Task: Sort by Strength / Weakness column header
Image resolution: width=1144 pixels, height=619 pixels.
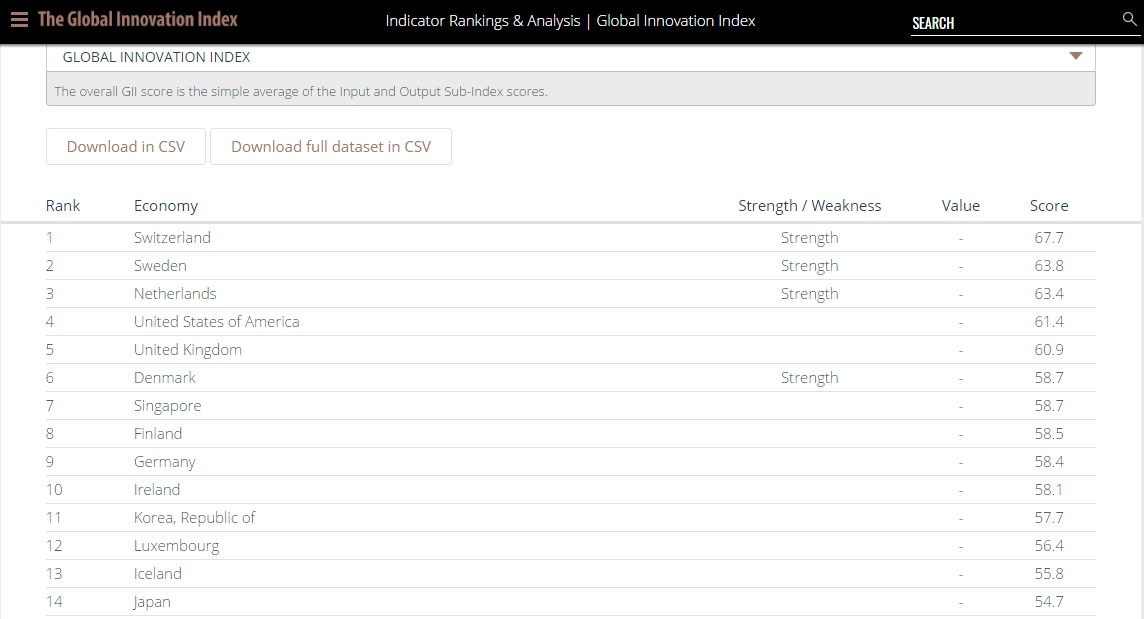Action: coord(809,206)
